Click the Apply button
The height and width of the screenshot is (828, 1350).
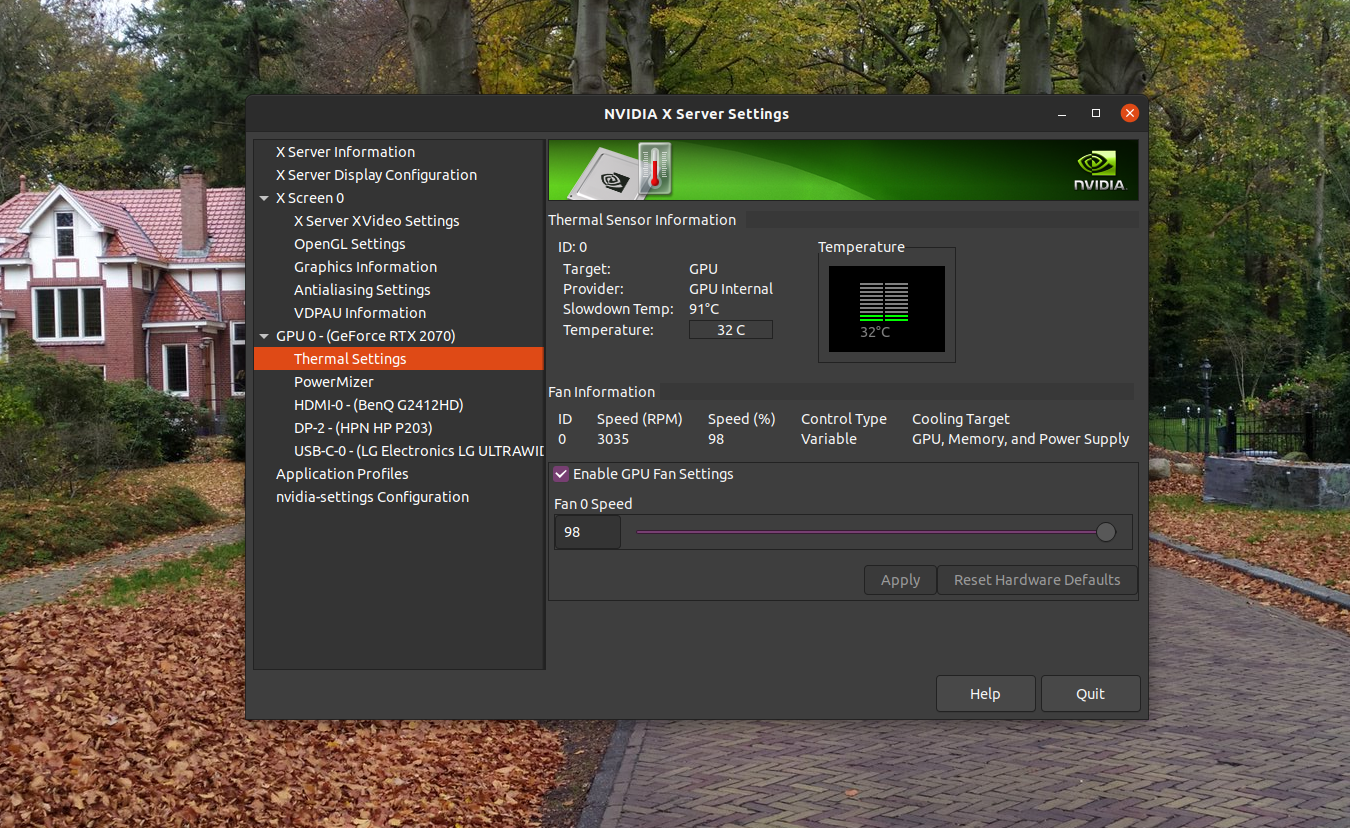tap(900, 580)
